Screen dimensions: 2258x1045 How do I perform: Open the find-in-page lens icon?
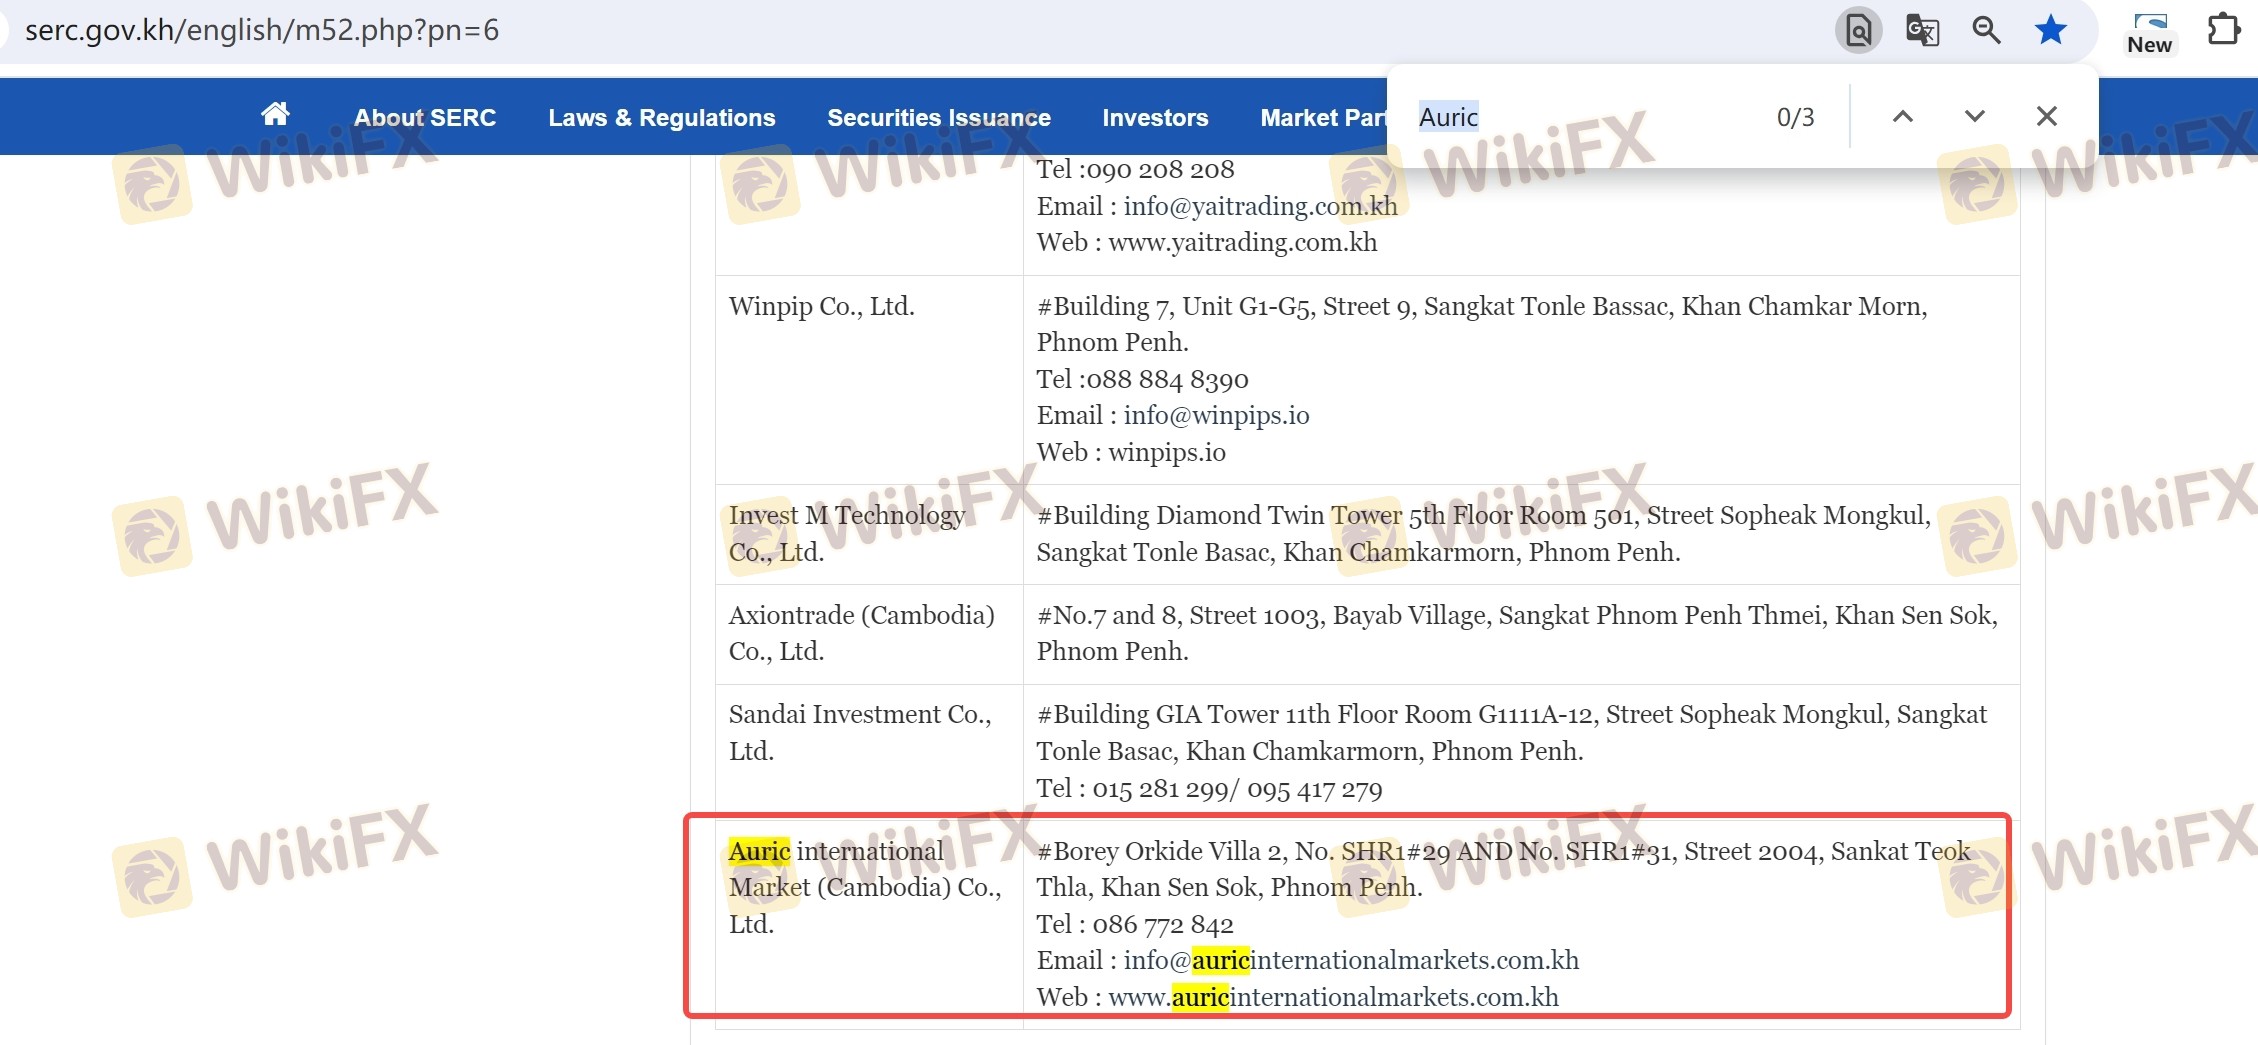click(1858, 30)
